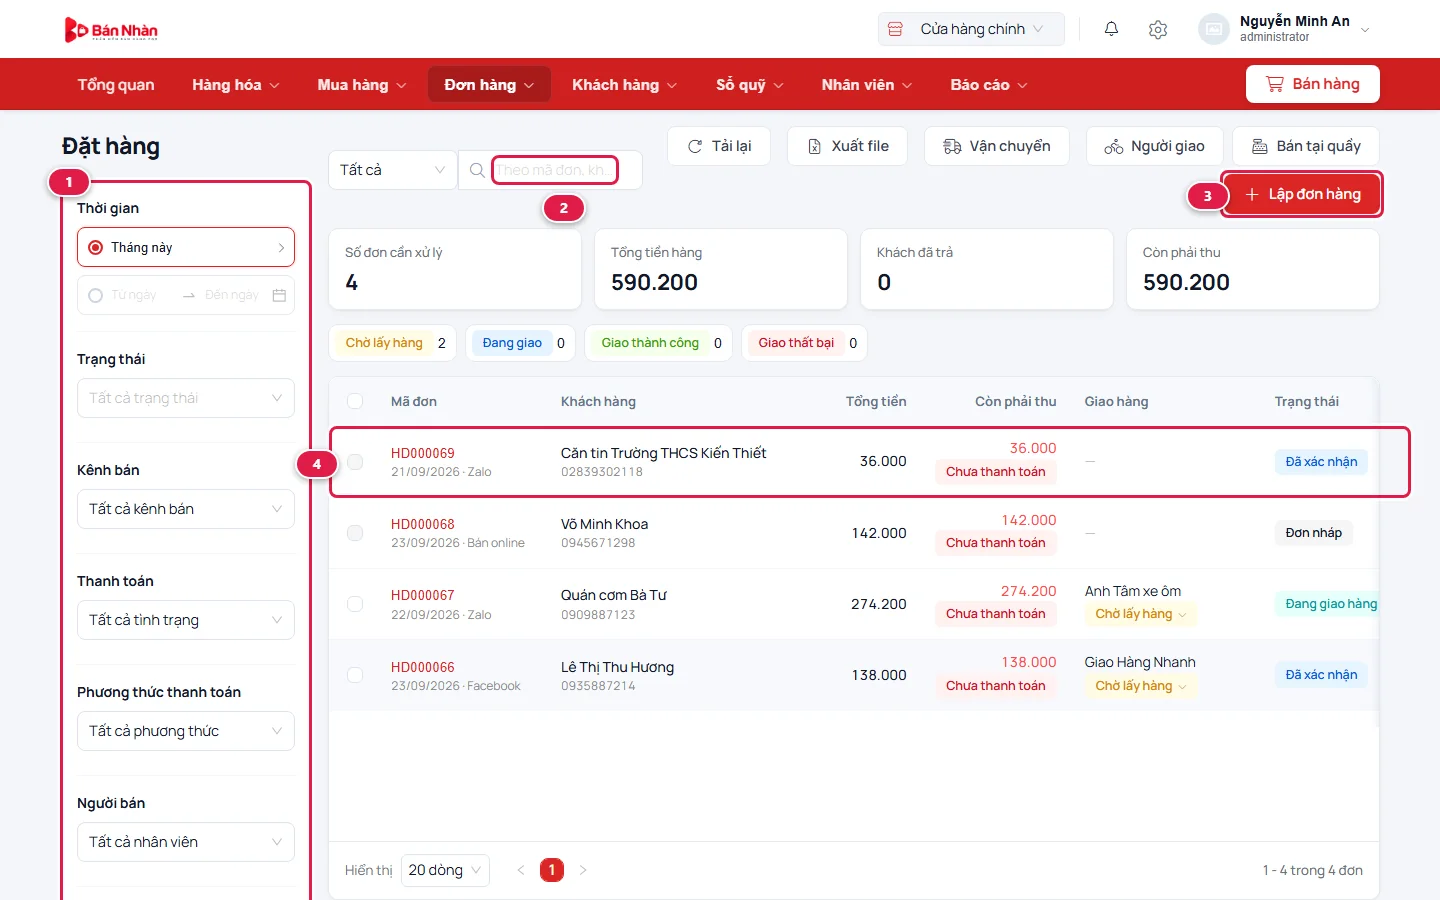
Task: Tick the checkbox for order HD000068
Action: coord(355,533)
